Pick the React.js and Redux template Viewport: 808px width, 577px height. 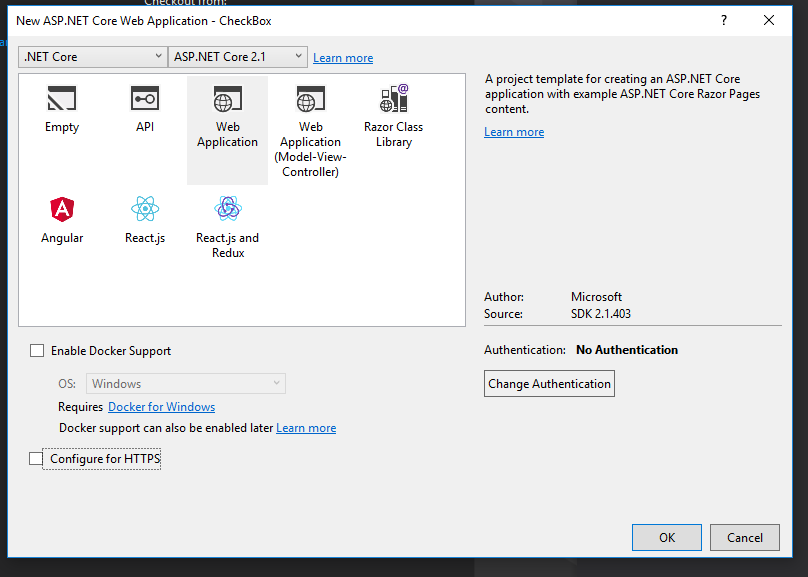[x=227, y=226]
